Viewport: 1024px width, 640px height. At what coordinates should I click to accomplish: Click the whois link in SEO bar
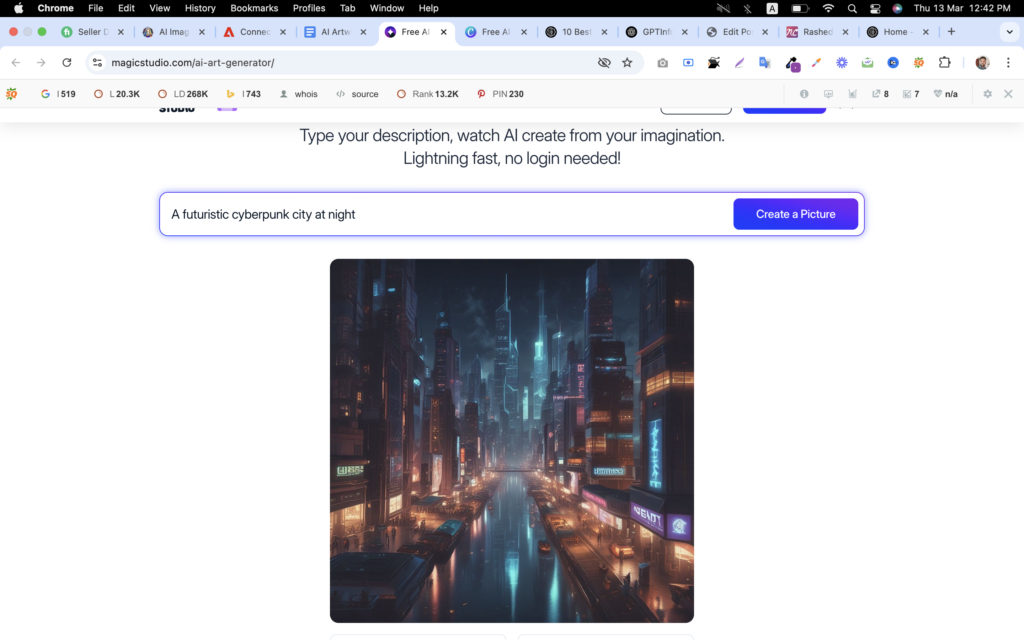(298, 94)
